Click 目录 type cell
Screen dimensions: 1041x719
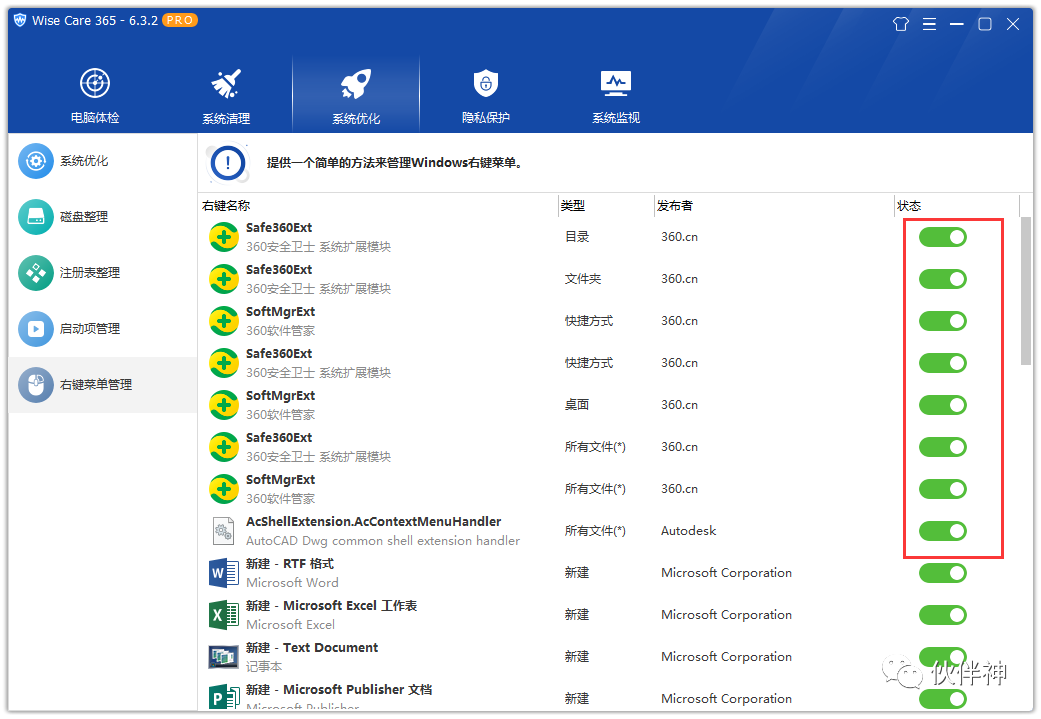point(577,237)
